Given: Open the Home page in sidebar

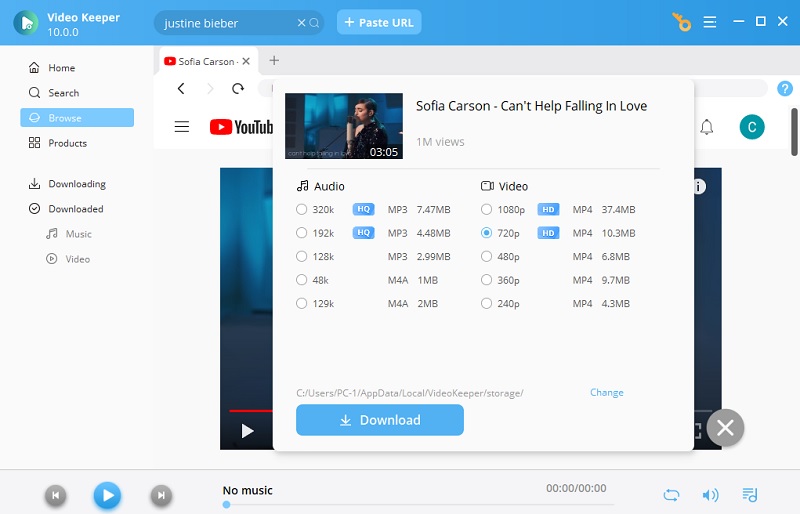Looking at the screenshot, I should point(61,68).
